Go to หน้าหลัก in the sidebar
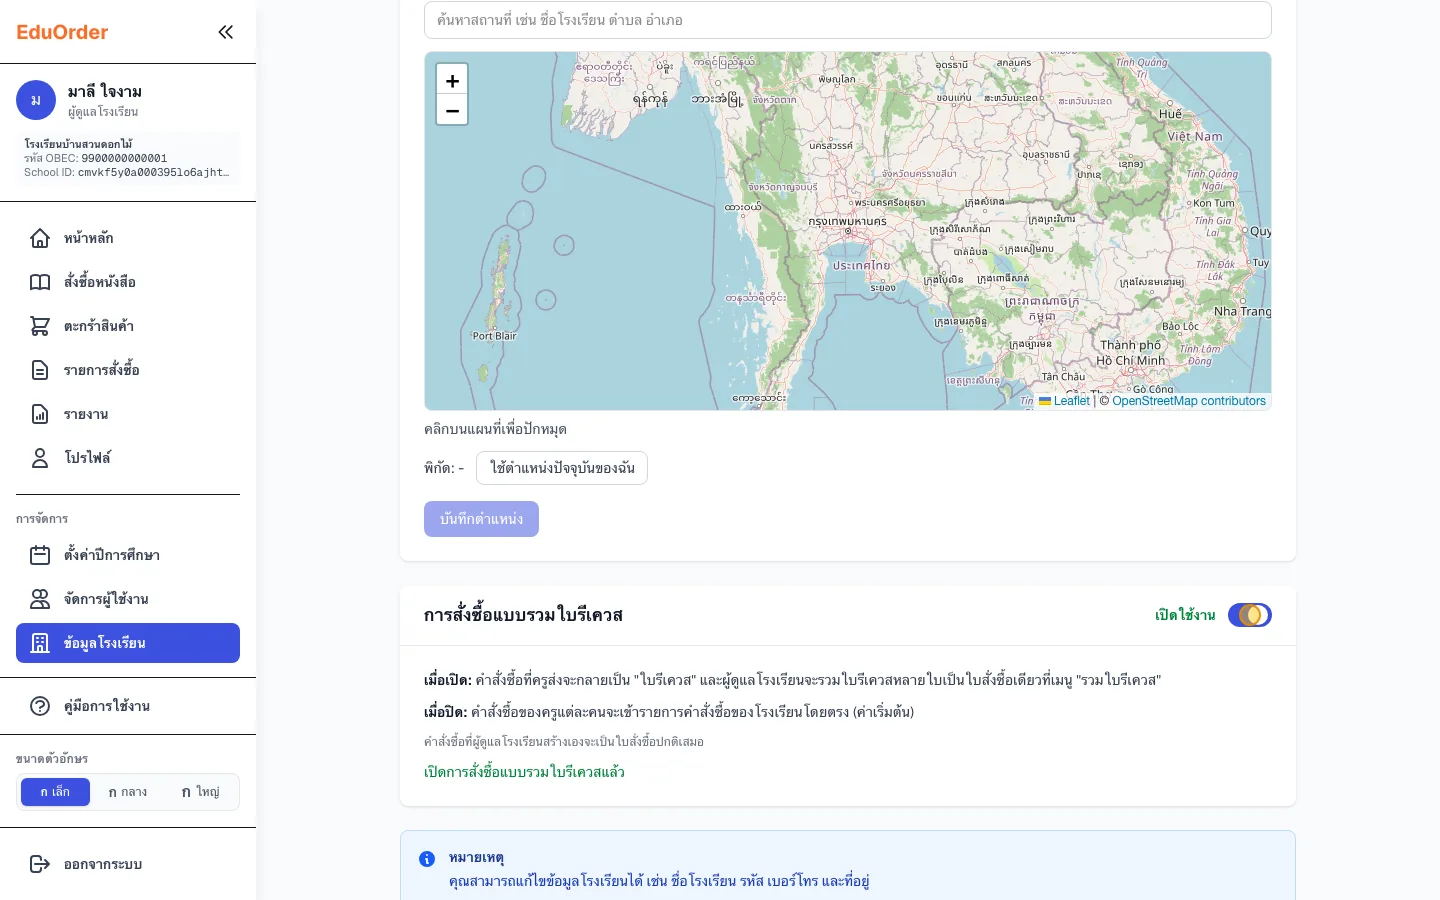Image resolution: width=1440 pixels, height=900 pixels. click(128, 238)
